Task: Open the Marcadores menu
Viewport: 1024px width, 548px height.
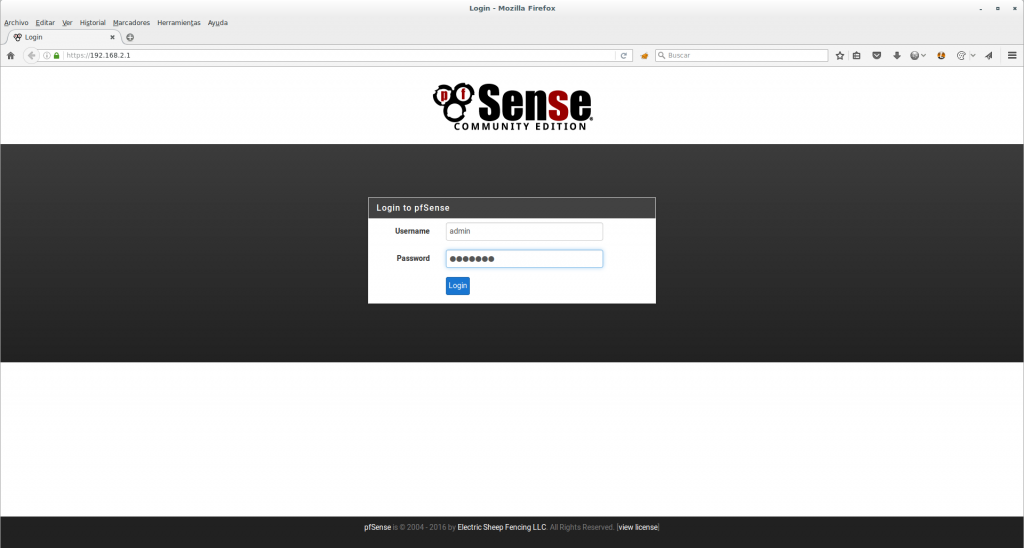Action: coord(131,22)
